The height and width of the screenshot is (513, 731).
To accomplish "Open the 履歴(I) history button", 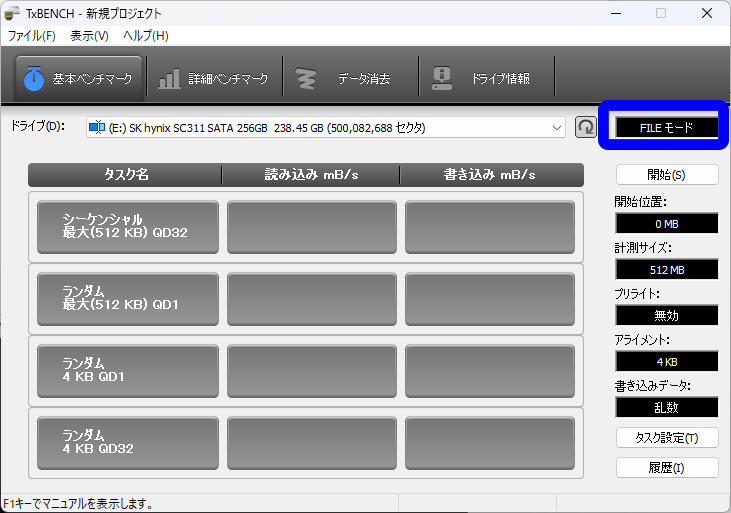I will coord(667,468).
